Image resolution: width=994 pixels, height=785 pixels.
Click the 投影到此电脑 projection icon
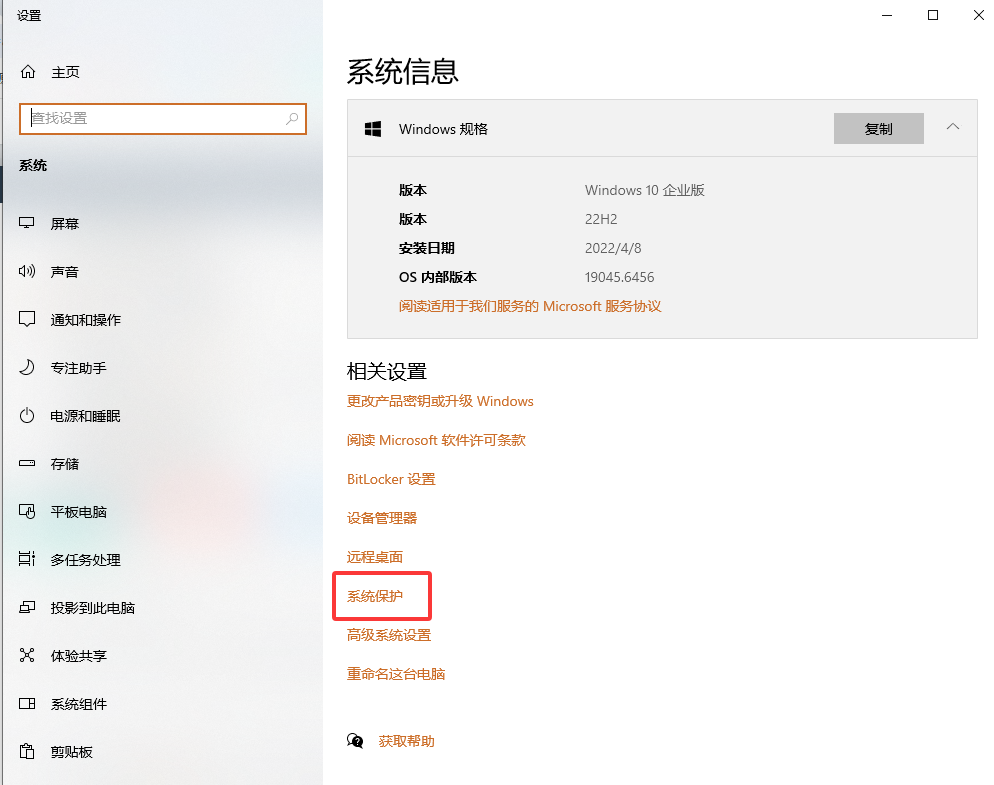27,607
